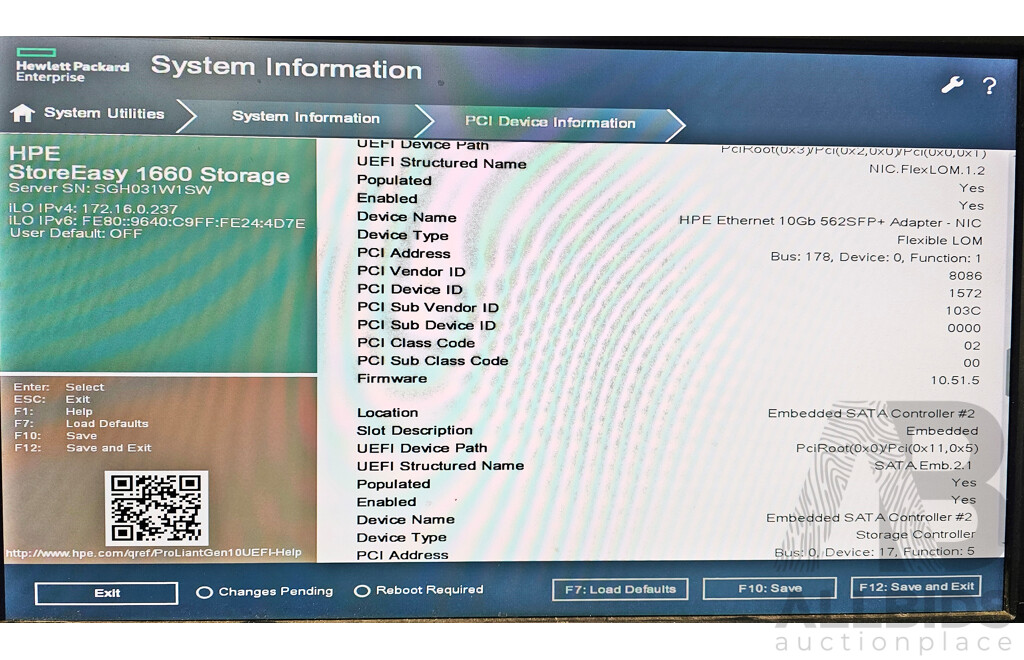Click the F7: Load Defaults key hint

[x=81, y=424]
